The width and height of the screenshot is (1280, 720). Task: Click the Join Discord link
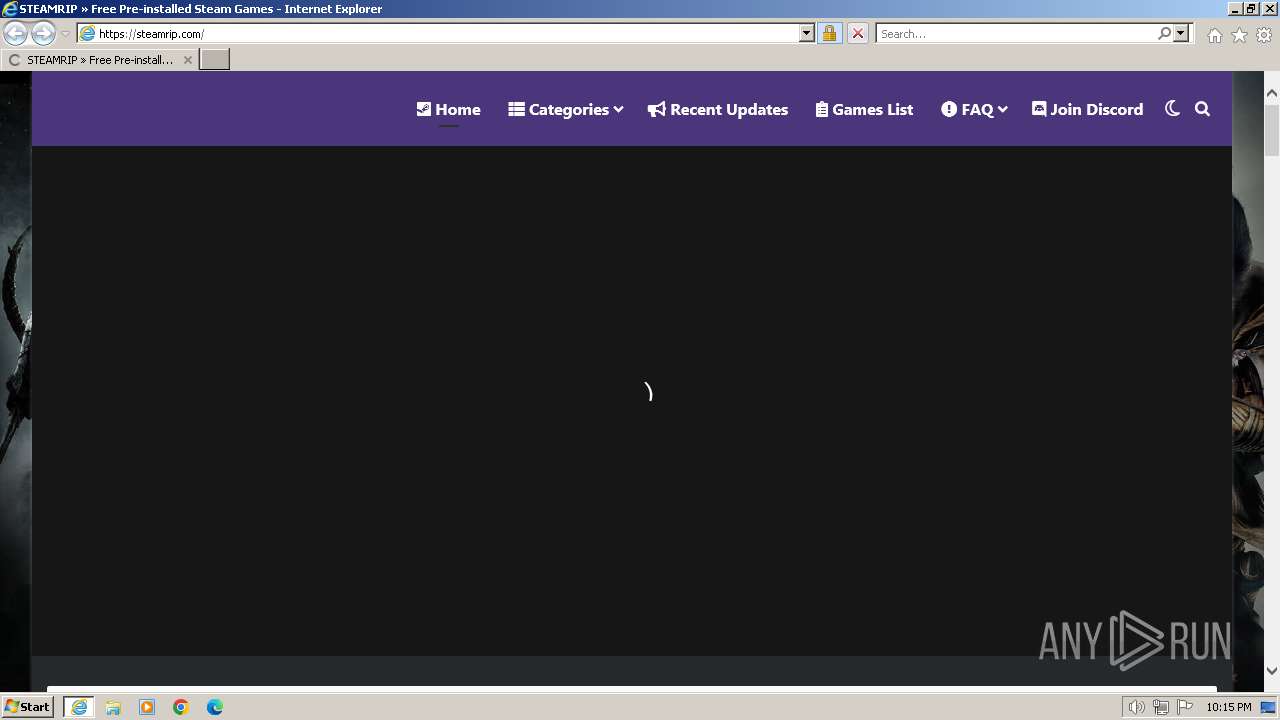tap(1087, 109)
